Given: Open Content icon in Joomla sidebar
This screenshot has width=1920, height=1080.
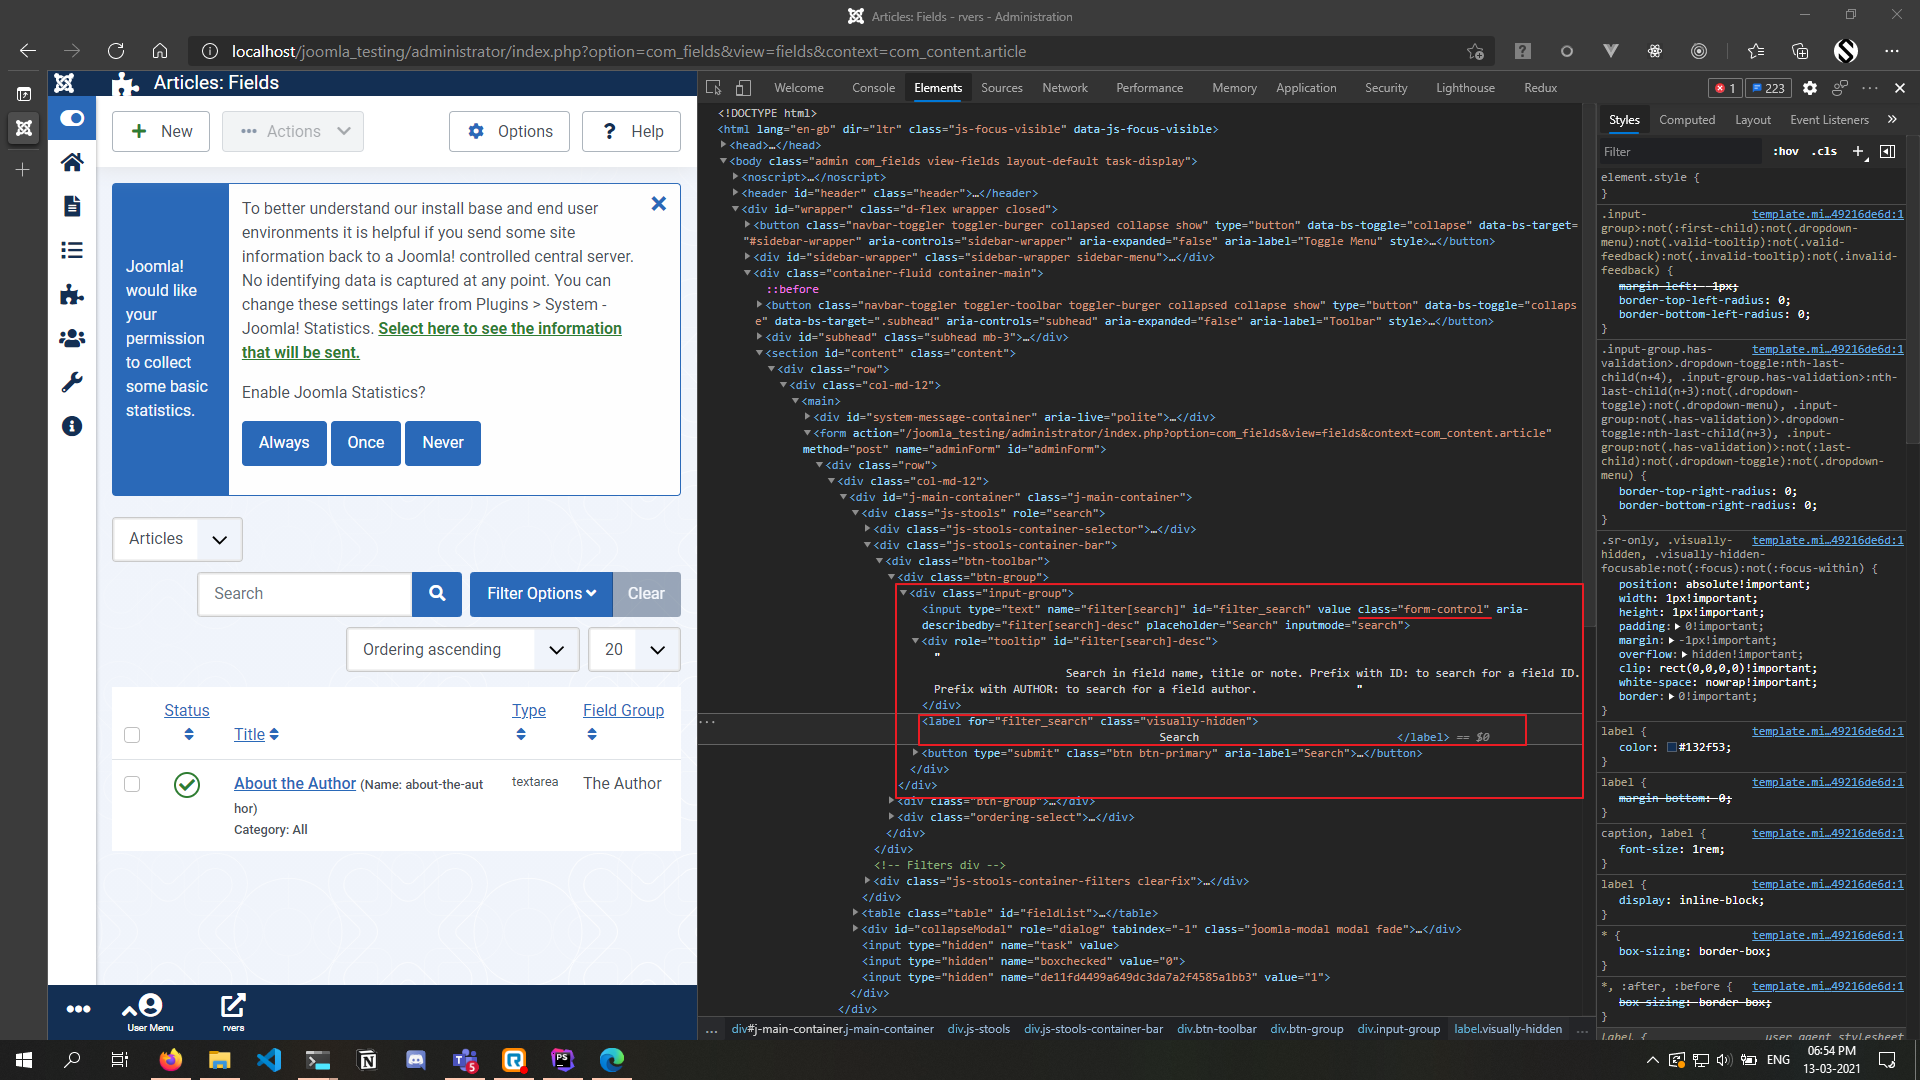Looking at the screenshot, I should coord(72,206).
